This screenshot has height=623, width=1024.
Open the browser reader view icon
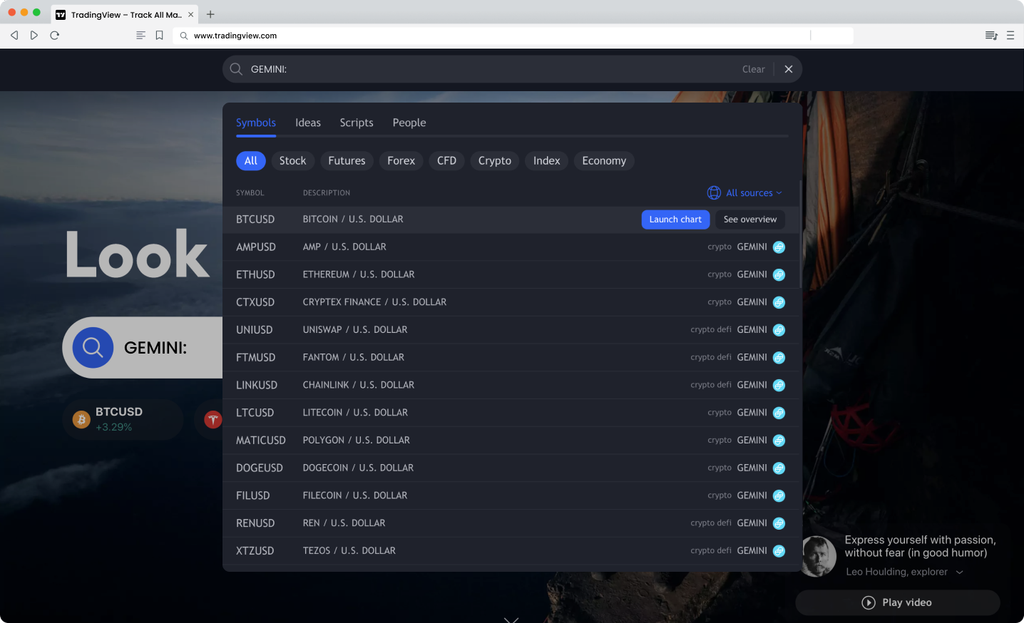tap(141, 35)
